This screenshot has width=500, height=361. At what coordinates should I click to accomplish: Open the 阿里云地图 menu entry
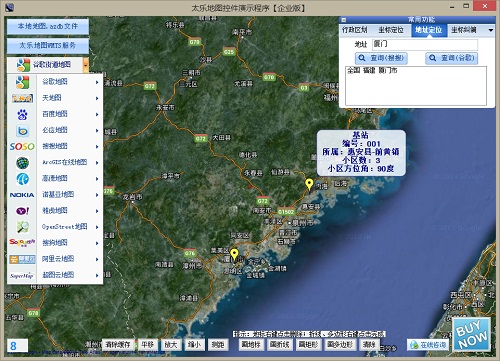pyautogui.click(x=55, y=259)
